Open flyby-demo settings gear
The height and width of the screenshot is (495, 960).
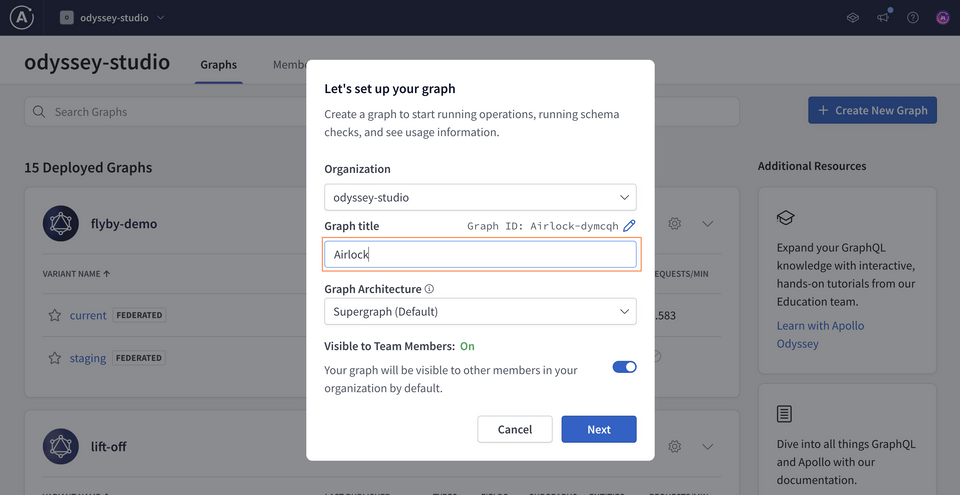point(675,224)
